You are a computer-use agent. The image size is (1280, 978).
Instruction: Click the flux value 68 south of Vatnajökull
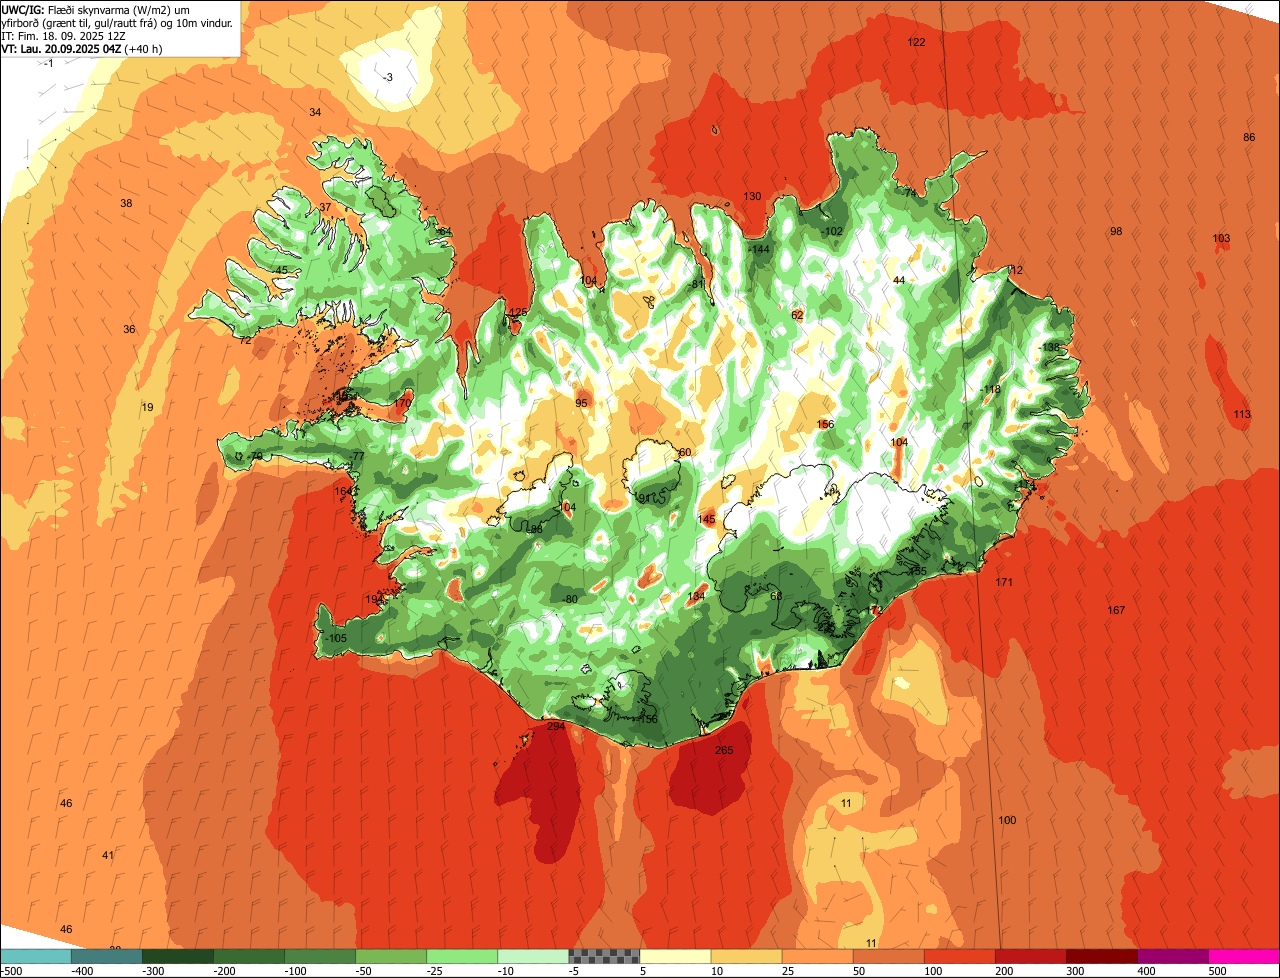(776, 596)
